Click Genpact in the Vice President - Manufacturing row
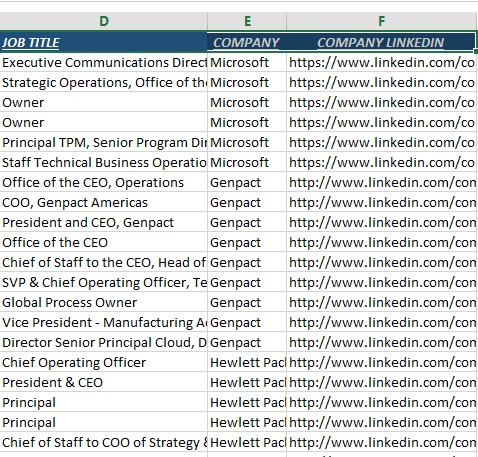 pyautogui.click(x=247, y=322)
